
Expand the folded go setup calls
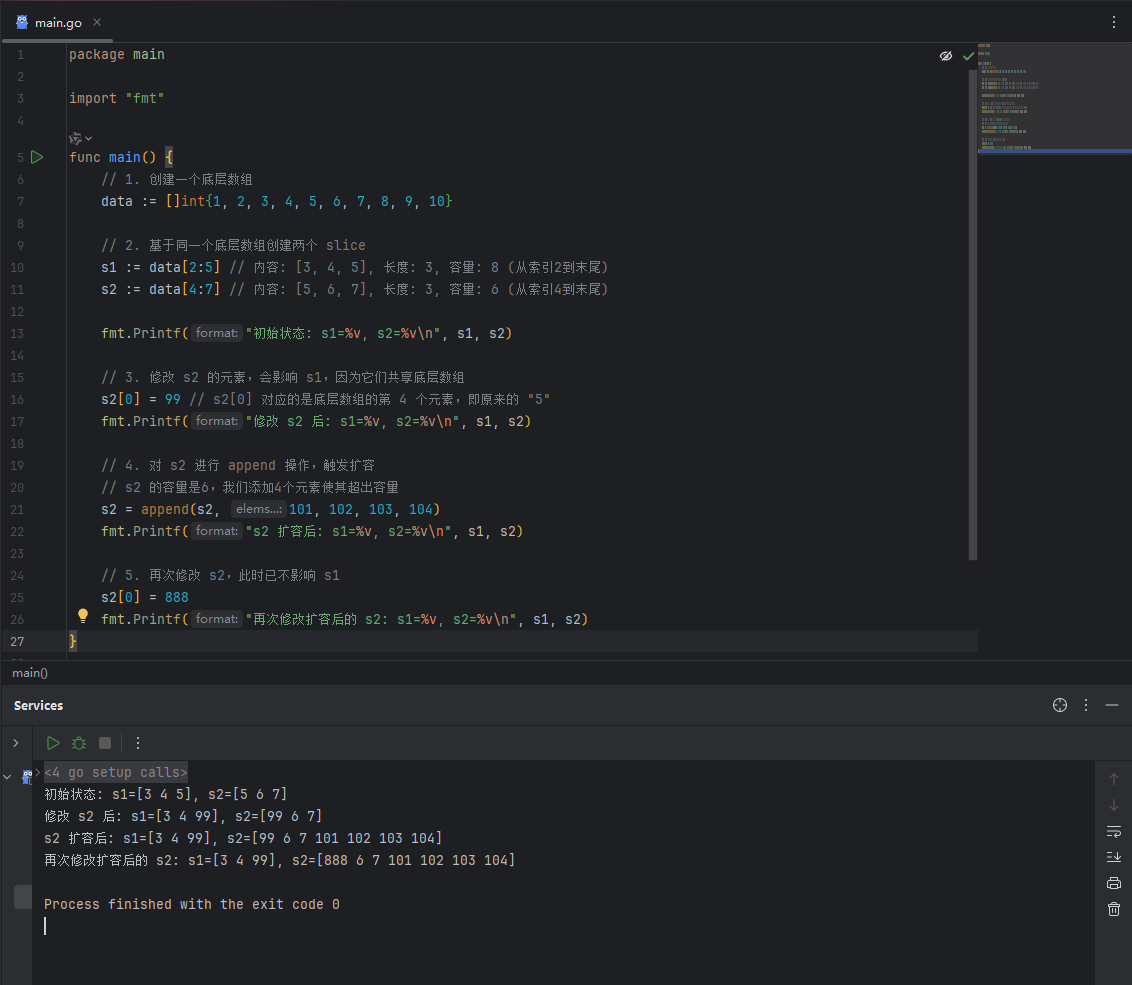coord(116,773)
